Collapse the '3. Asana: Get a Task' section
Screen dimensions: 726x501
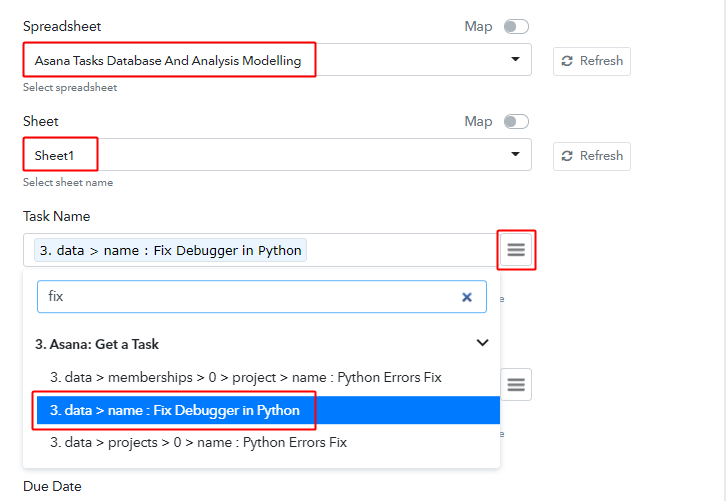pyautogui.click(x=482, y=343)
